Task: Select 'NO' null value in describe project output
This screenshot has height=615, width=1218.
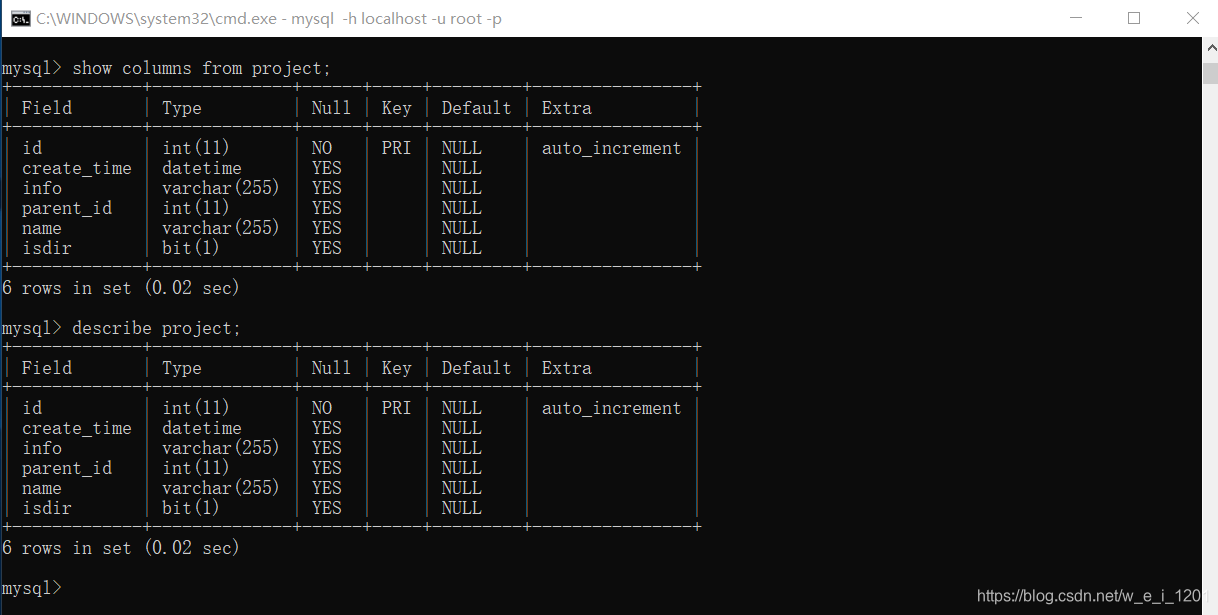Action: pyautogui.click(x=322, y=408)
